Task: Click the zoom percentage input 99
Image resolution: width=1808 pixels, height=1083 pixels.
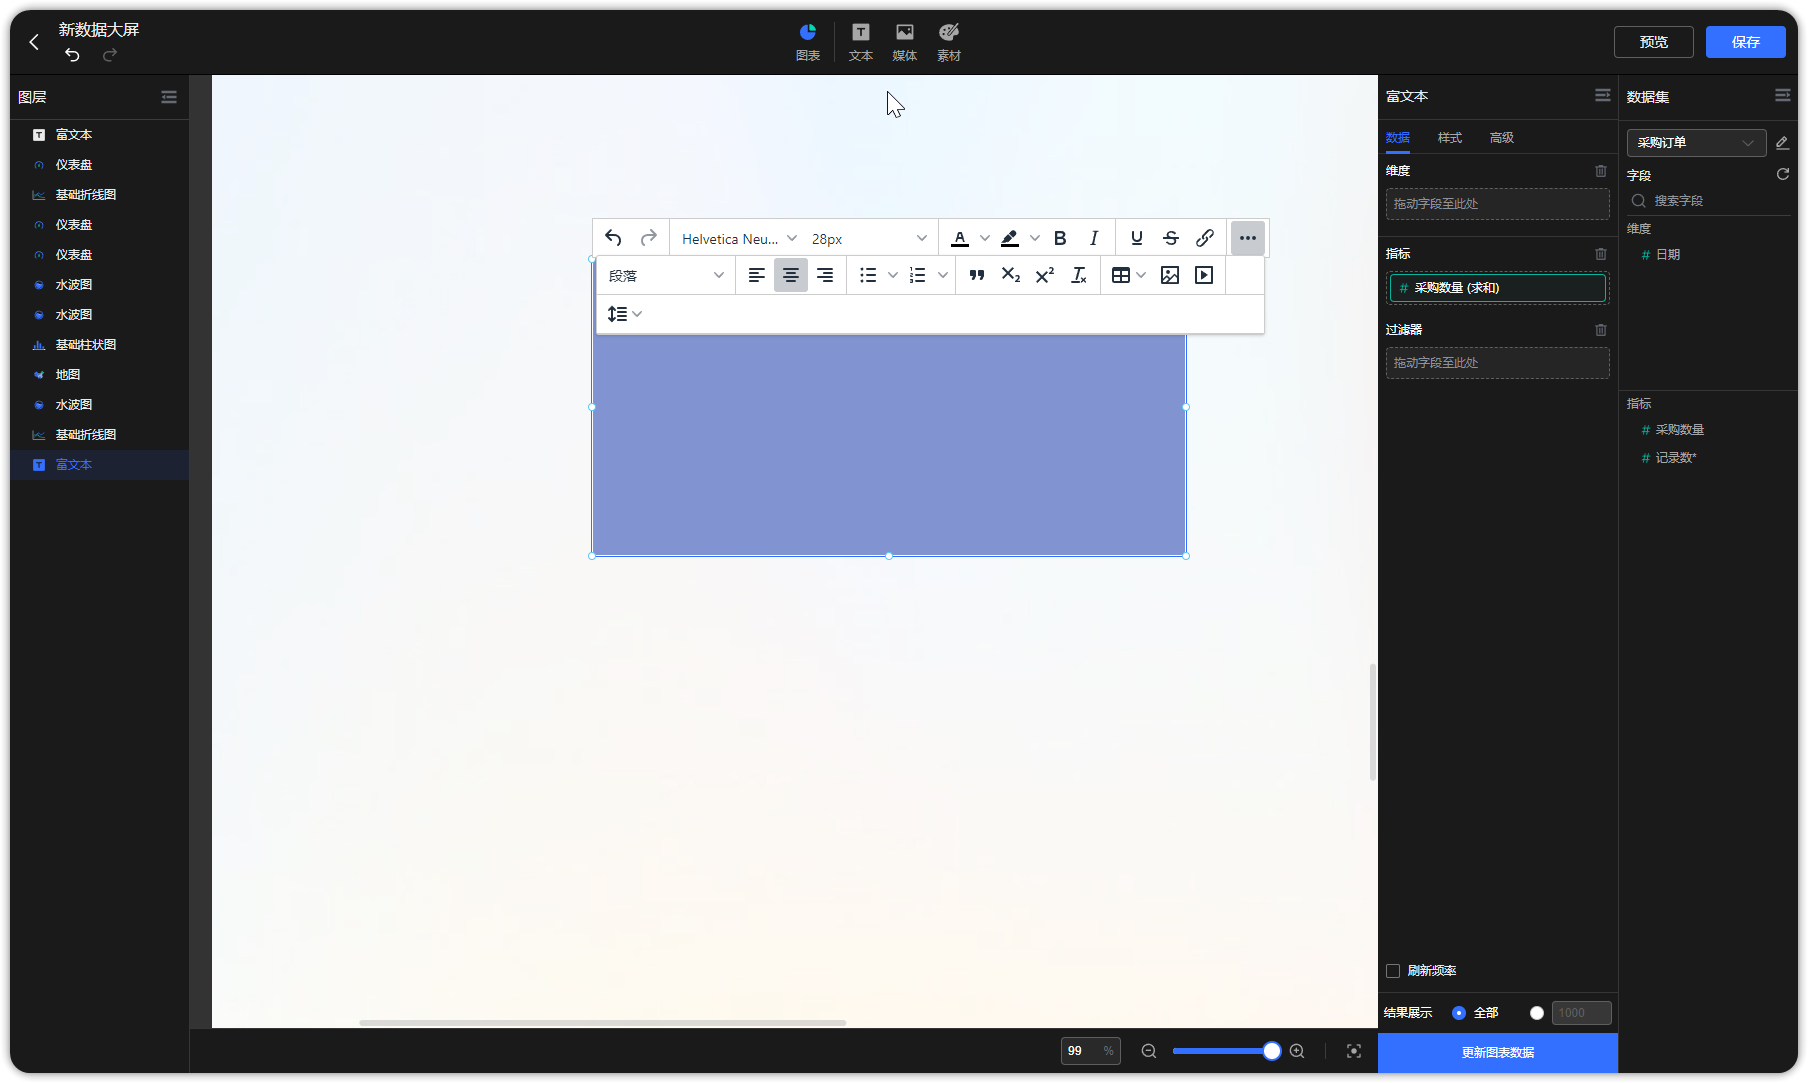Action: pyautogui.click(x=1091, y=1051)
